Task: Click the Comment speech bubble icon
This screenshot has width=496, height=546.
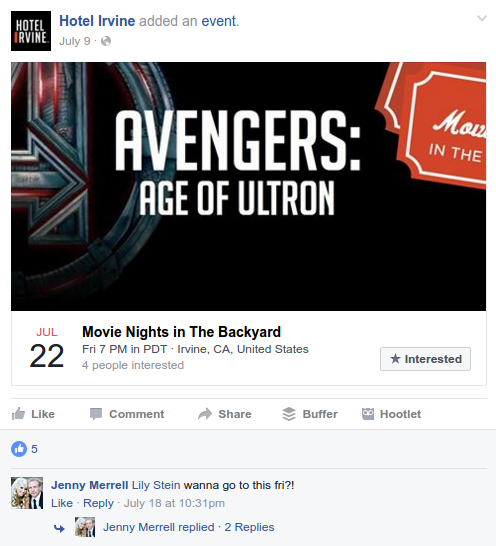Action: click(96, 414)
